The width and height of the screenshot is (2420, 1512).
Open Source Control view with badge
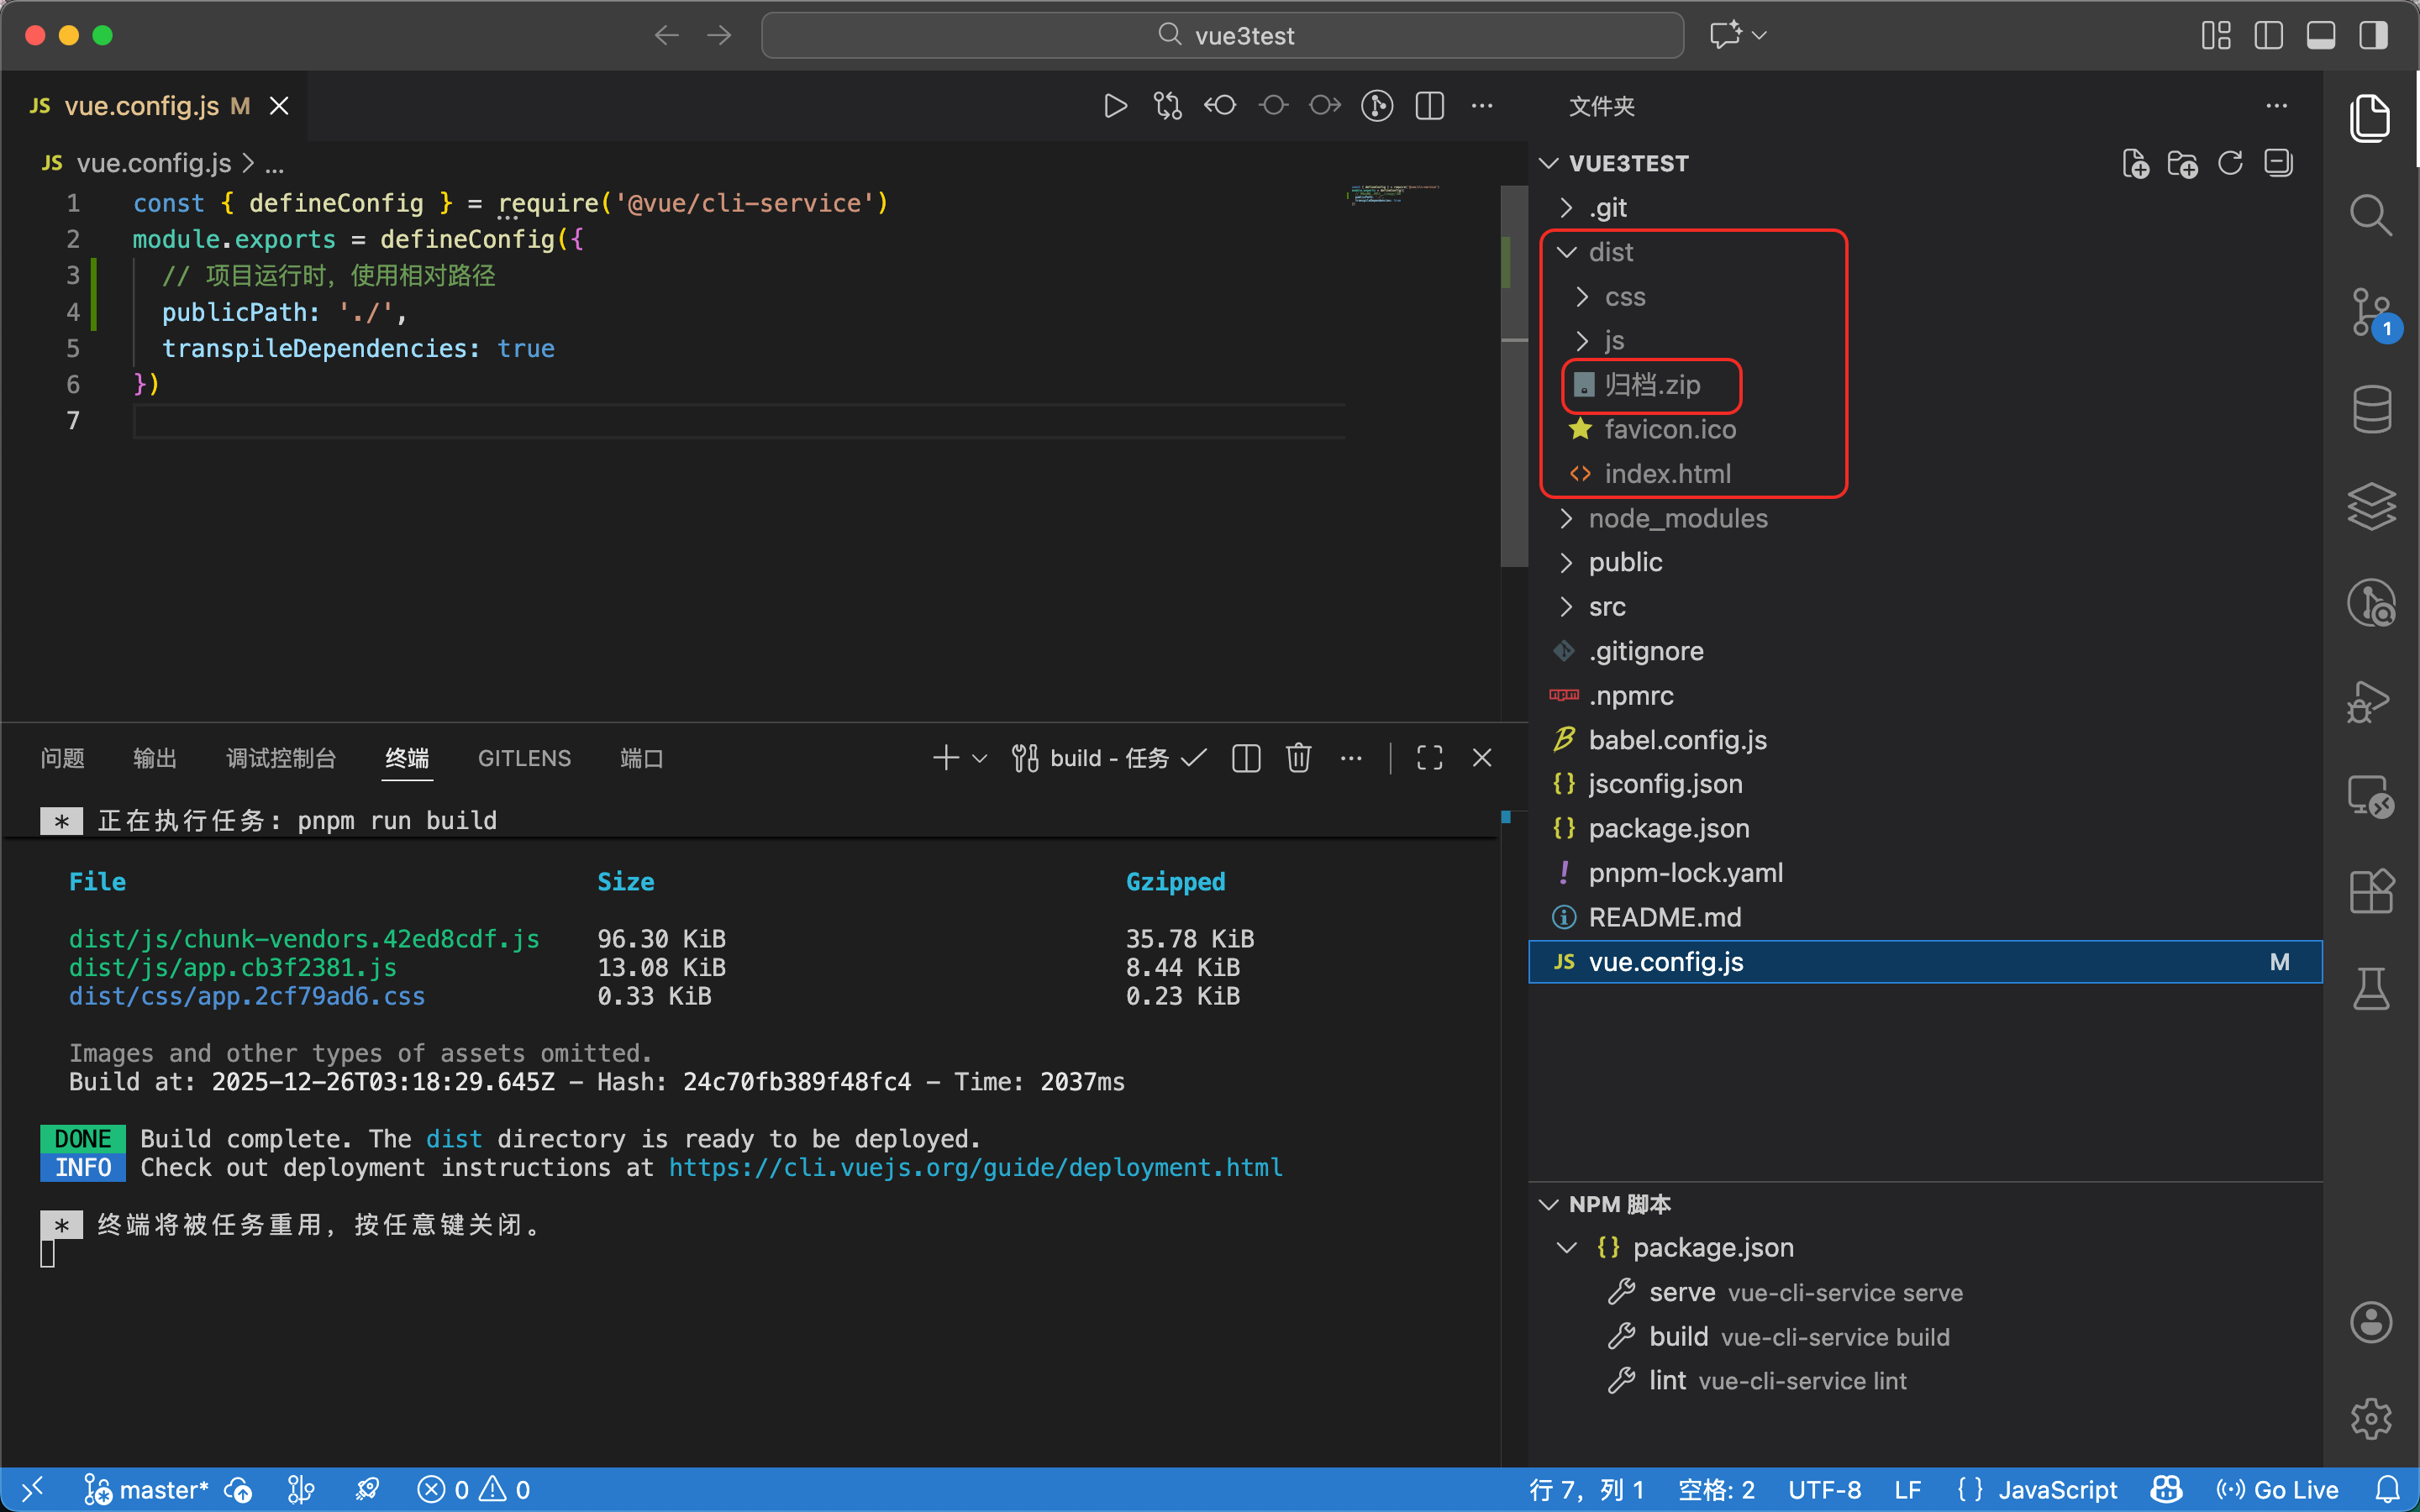point(2370,312)
